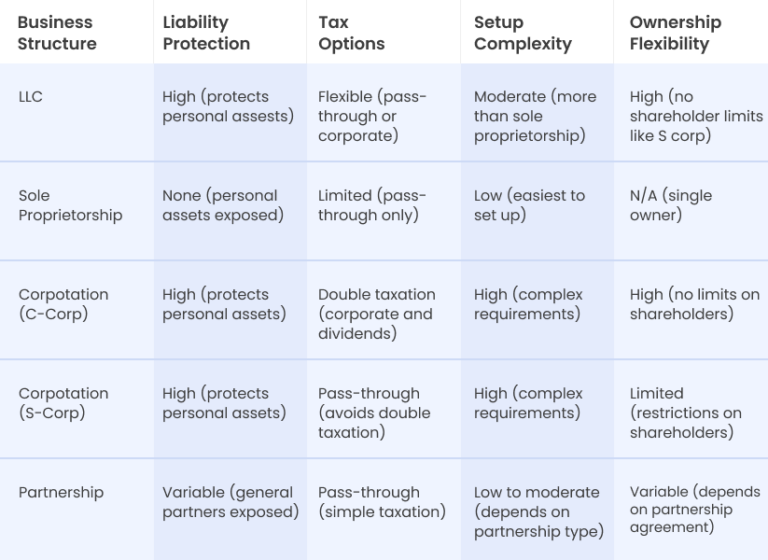Click the 'N/A (single owner)' cell

tap(670, 205)
